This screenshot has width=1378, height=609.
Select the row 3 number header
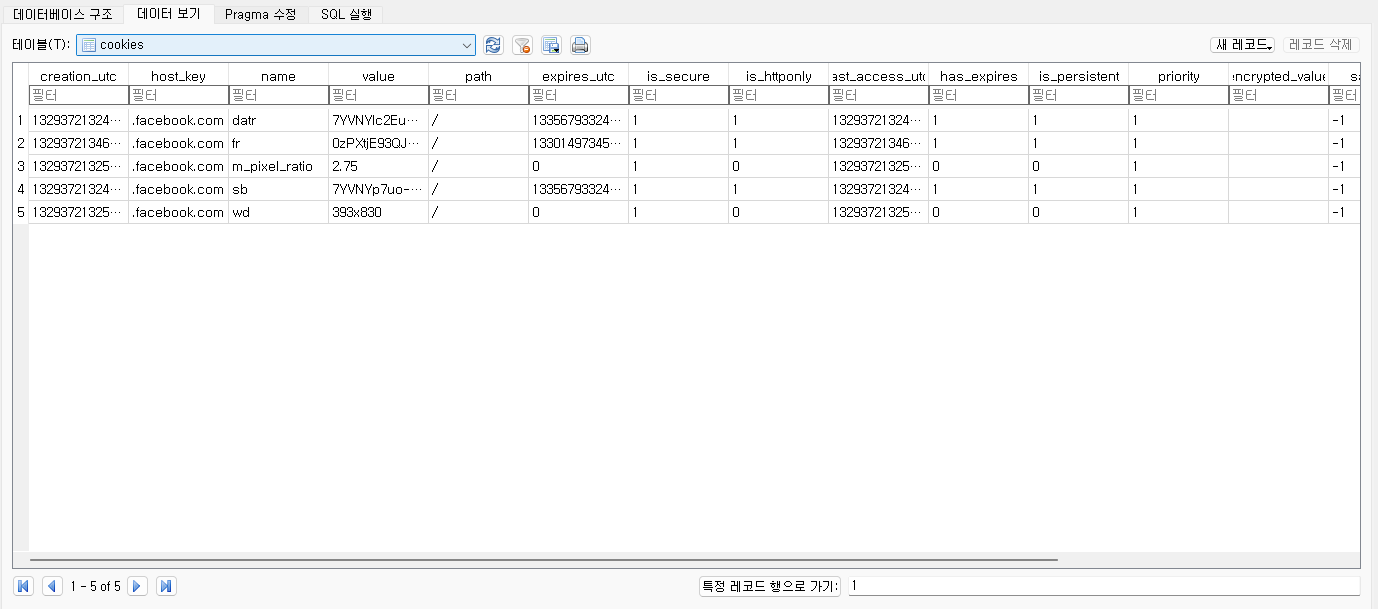21,166
